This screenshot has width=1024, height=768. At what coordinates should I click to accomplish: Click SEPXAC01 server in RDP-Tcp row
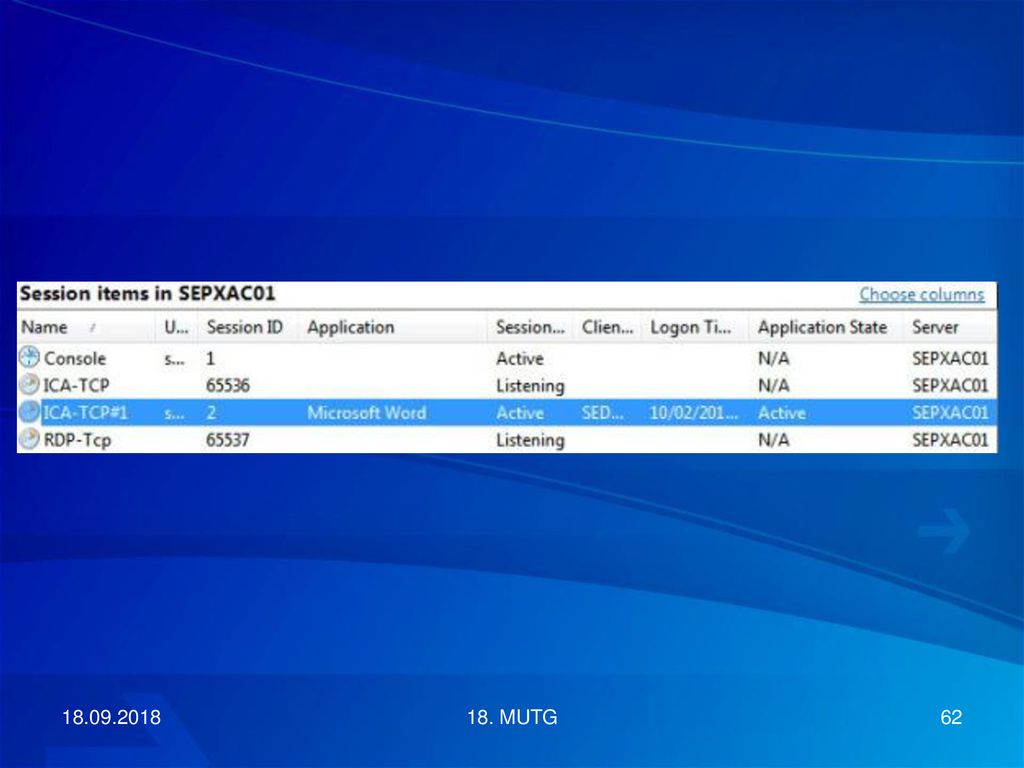[x=950, y=440]
